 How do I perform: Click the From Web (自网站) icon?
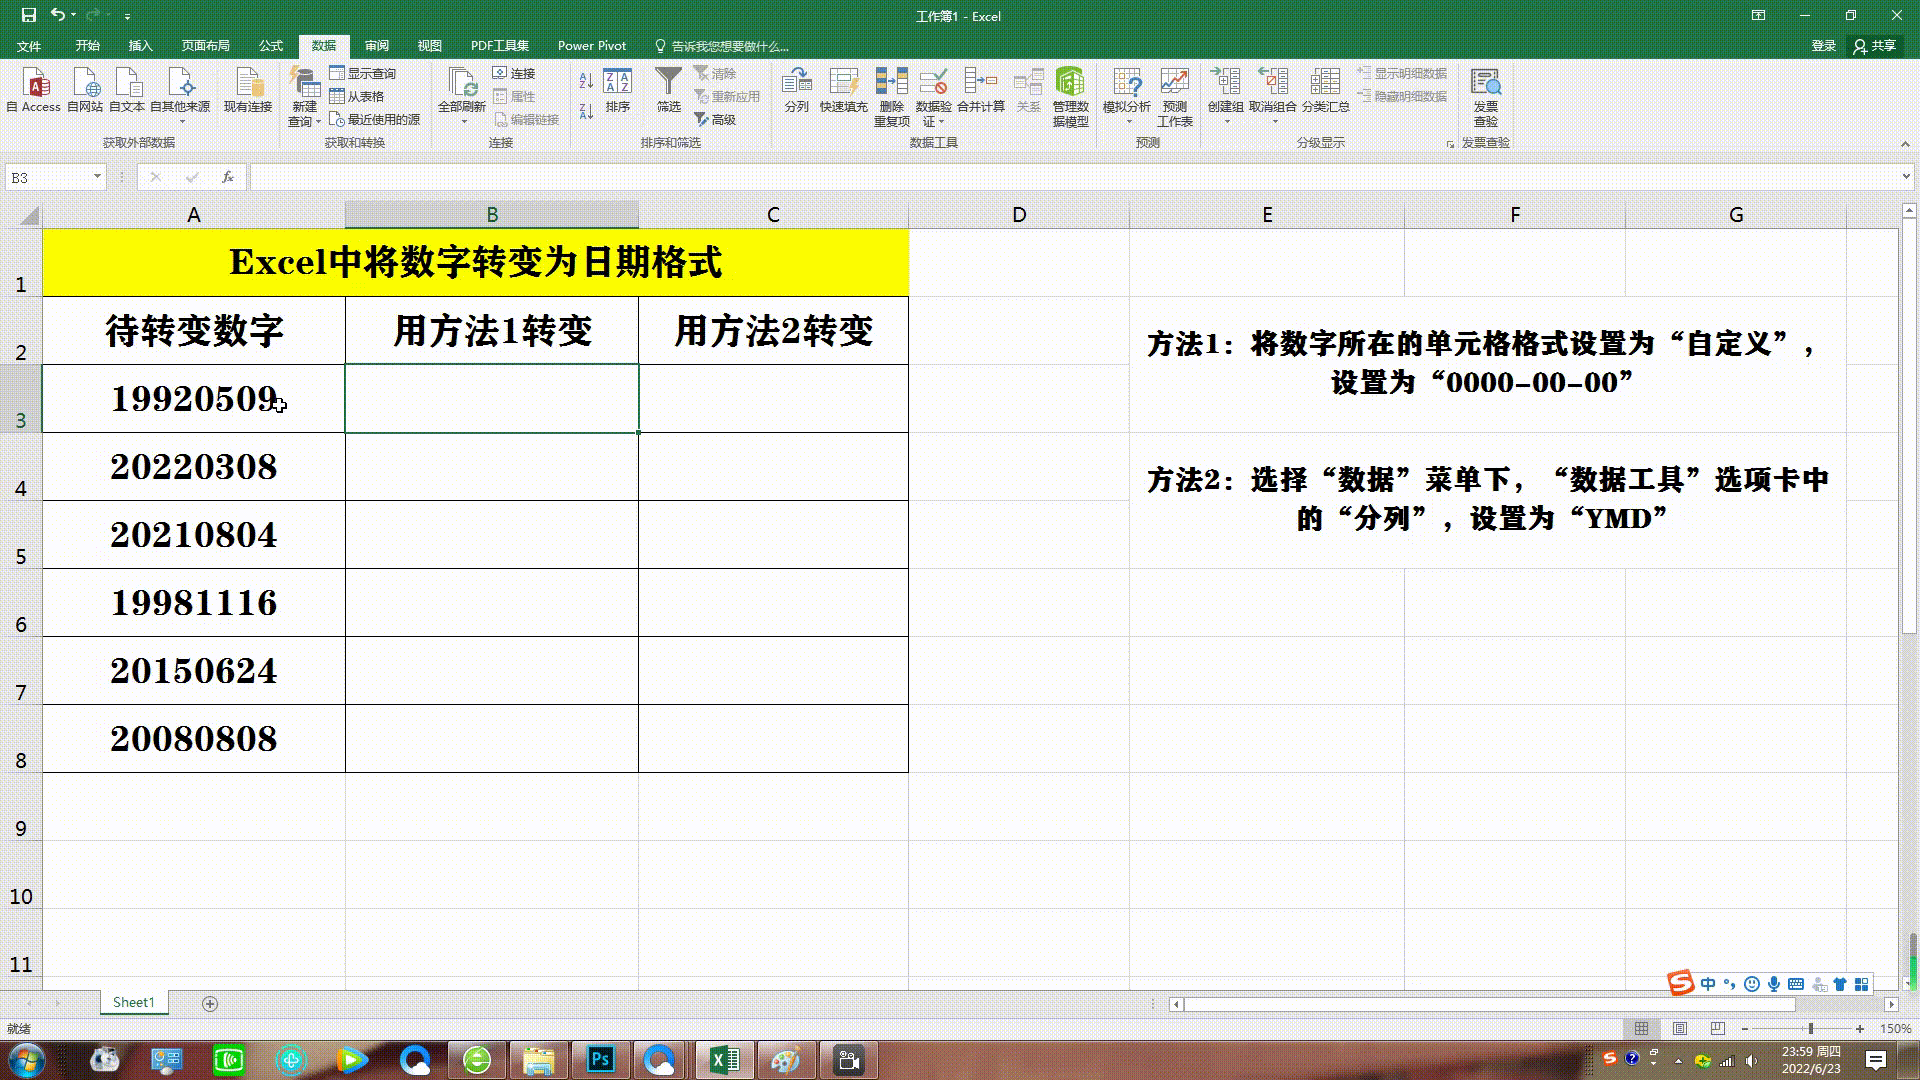click(x=86, y=90)
